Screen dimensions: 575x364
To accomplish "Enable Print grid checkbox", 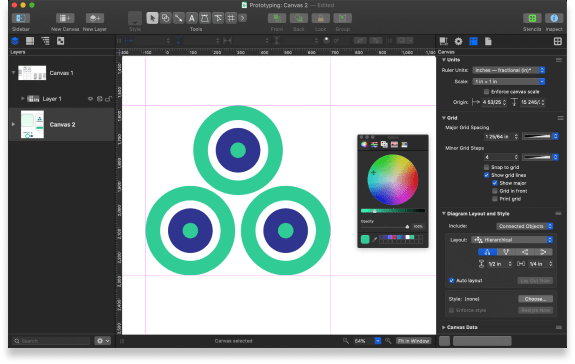I will pyautogui.click(x=495, y=199).
